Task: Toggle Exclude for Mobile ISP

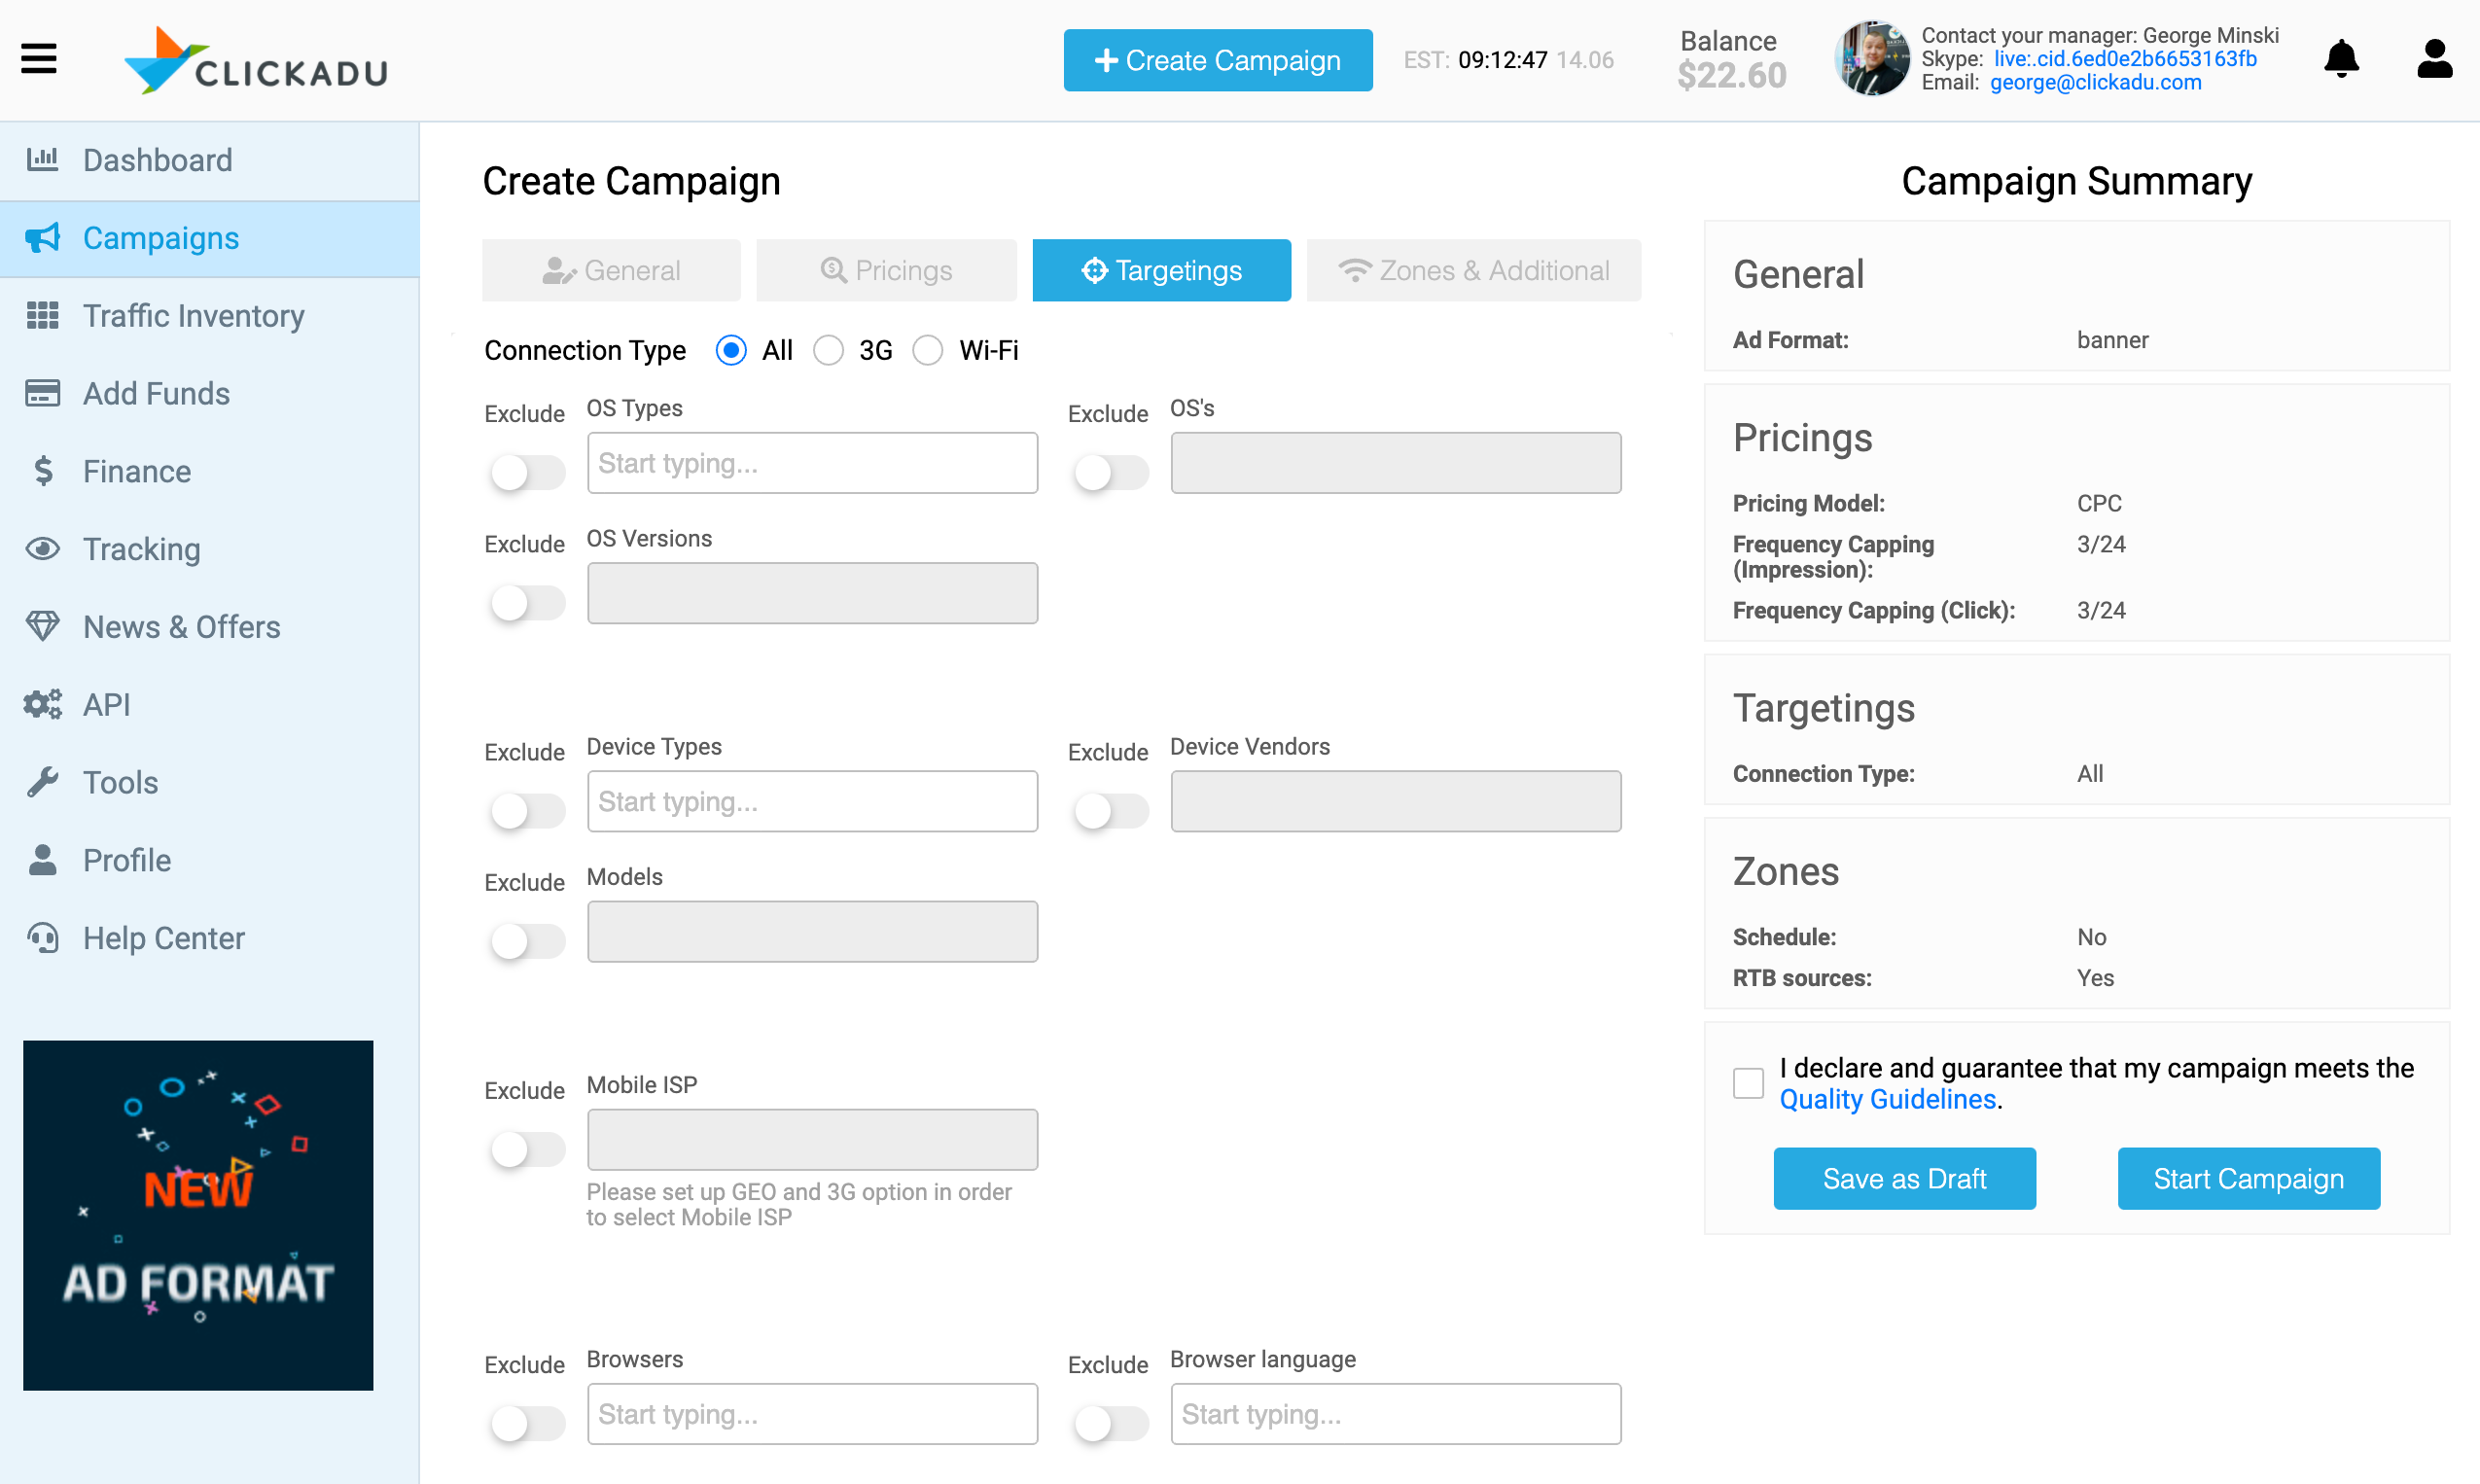Action: pos(526,1149)
